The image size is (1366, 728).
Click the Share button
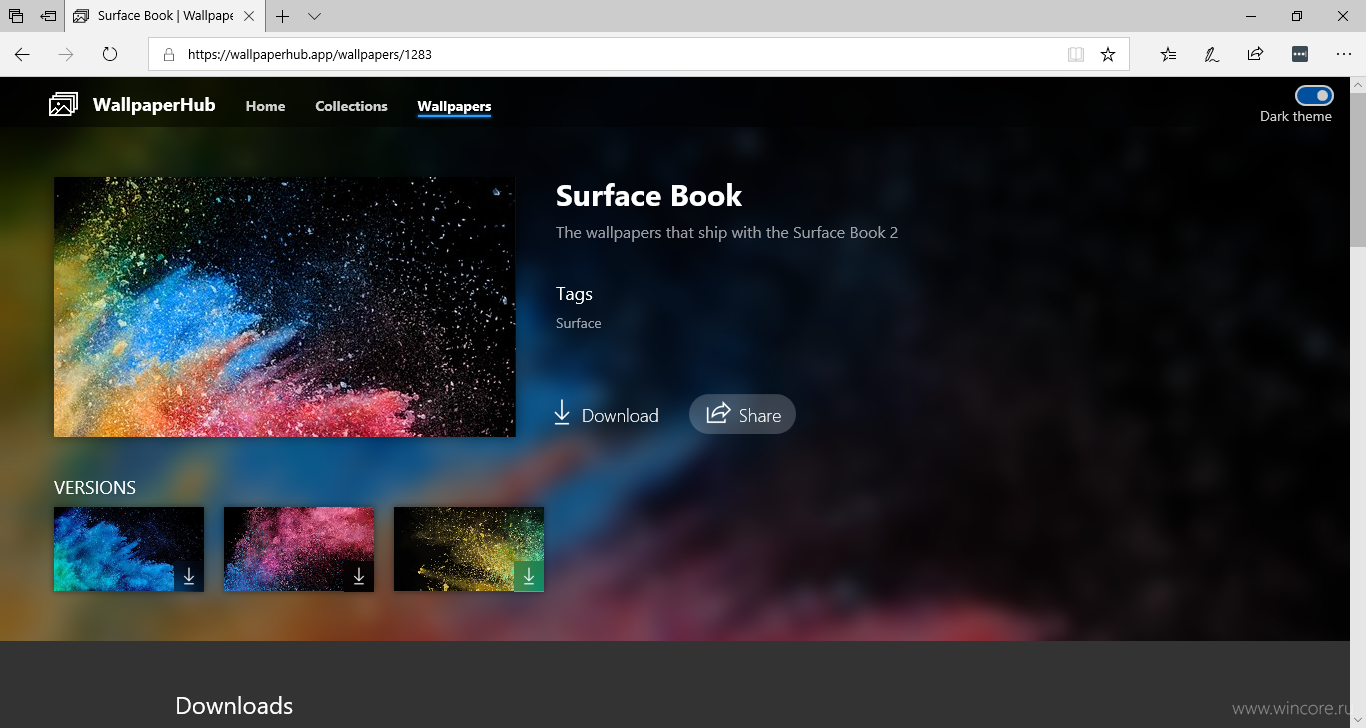tap(742, 414)
